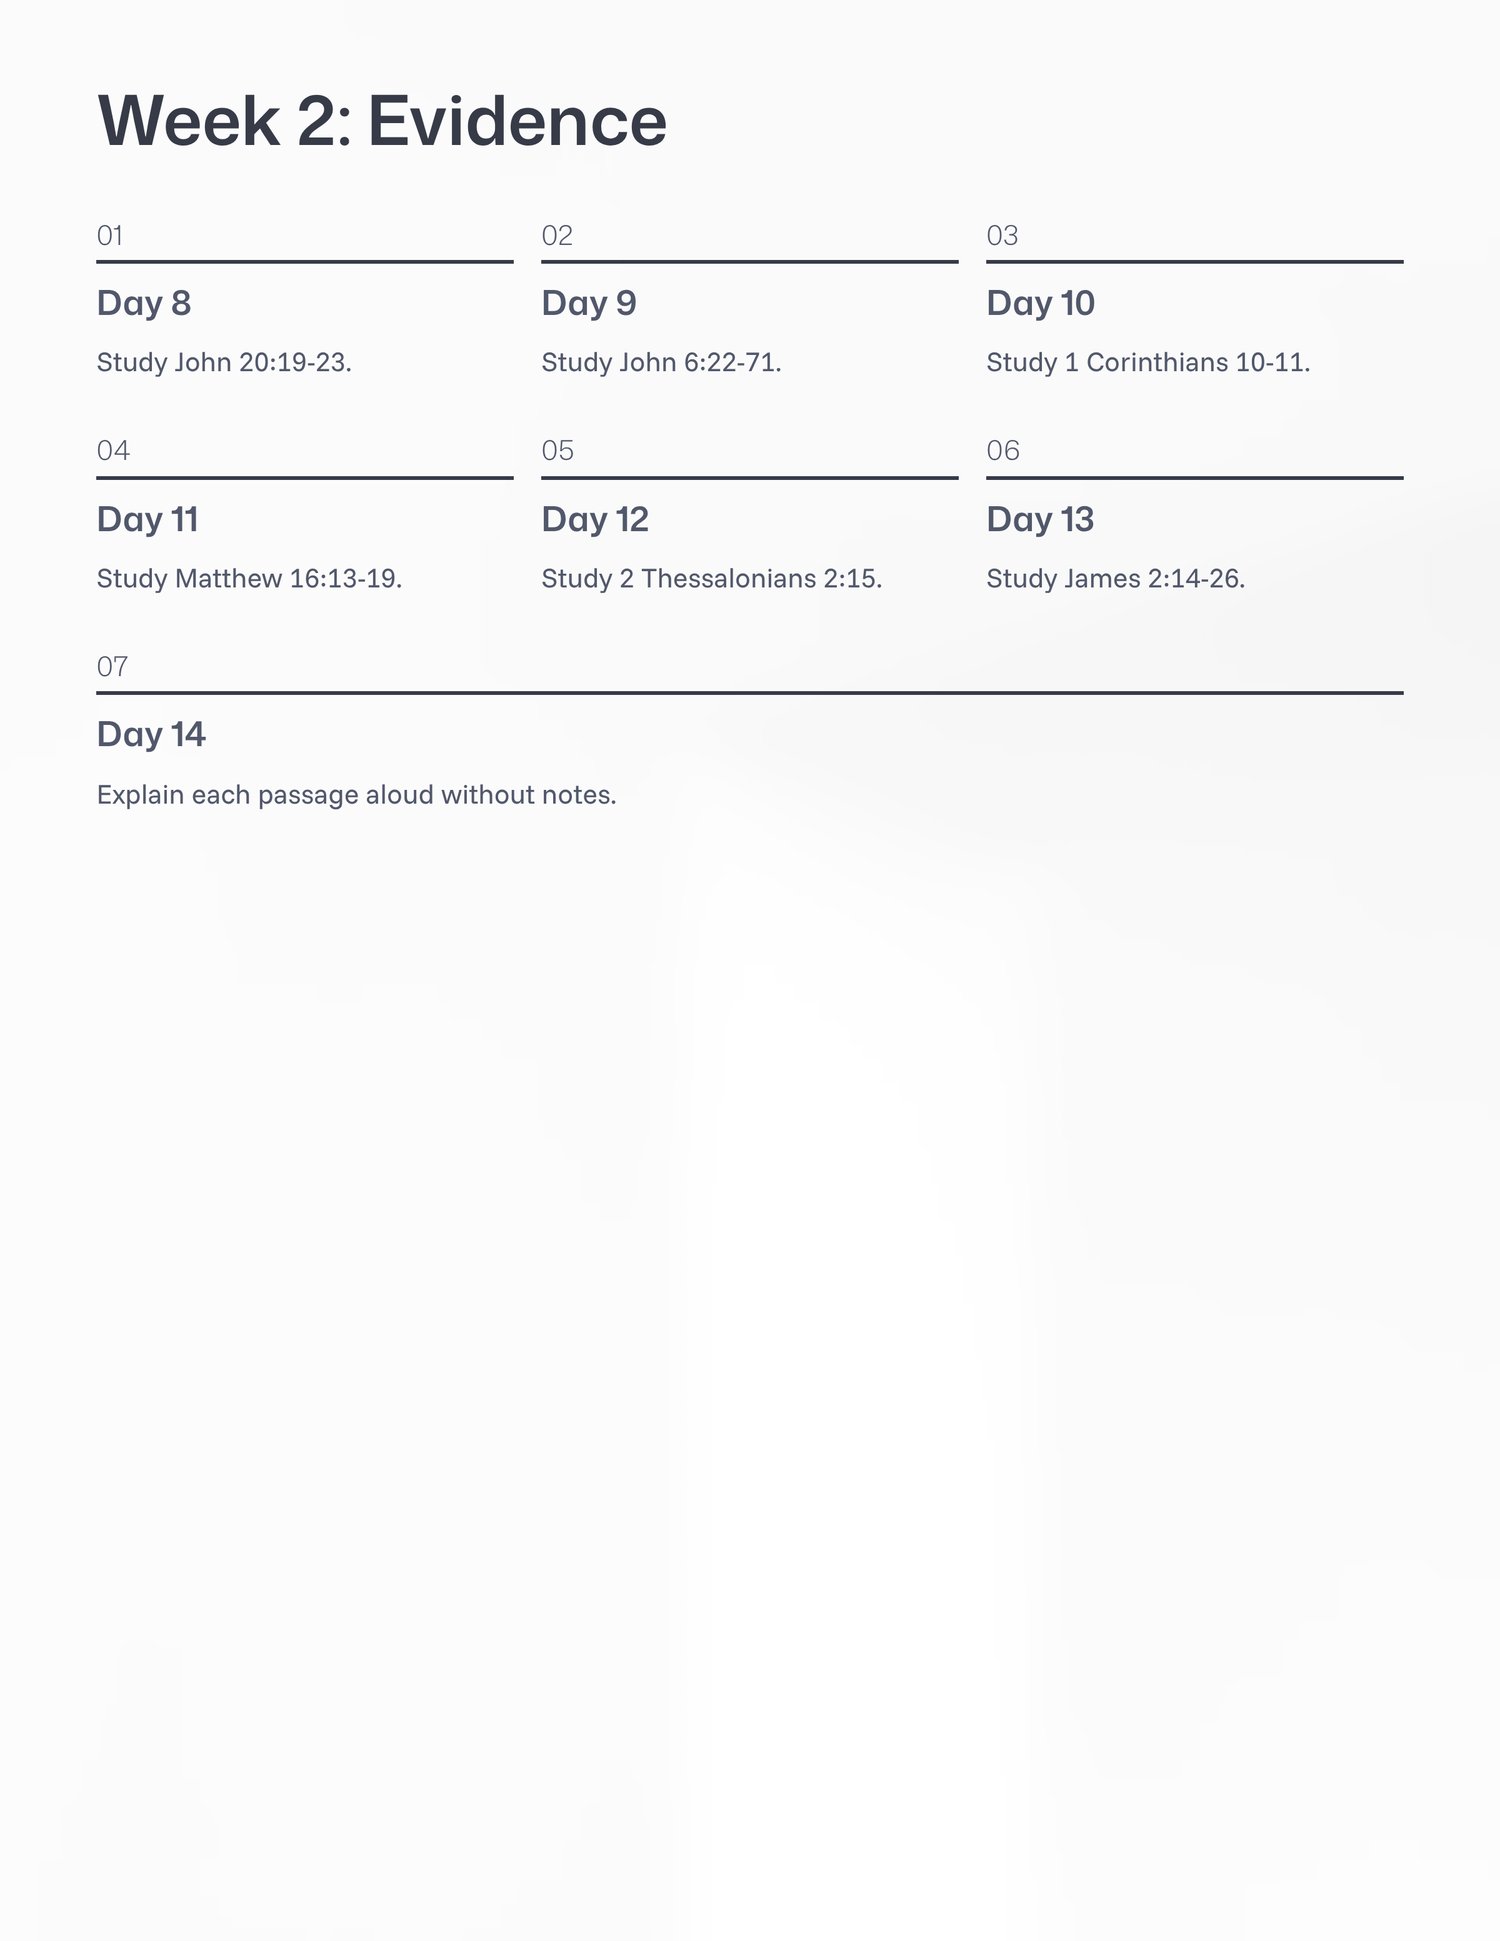The width and height of the screenshot is (1500, 1941).
Task: Click Study 2 Thessalonians 2:15 text
Action: (712, 578)
